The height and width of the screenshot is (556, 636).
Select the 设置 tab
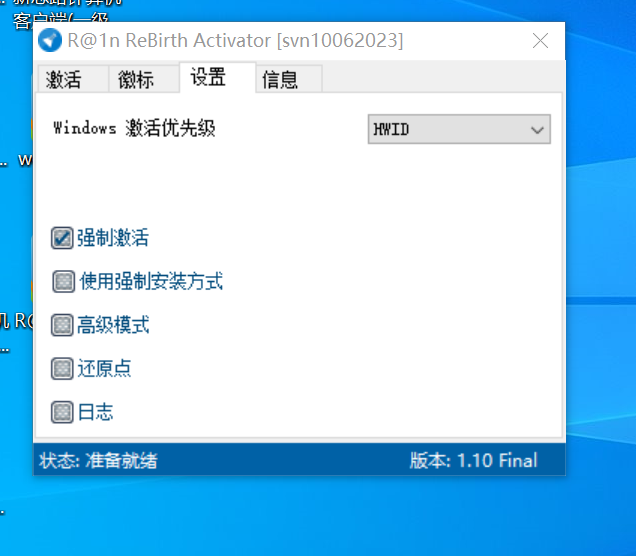pos(217,77)
